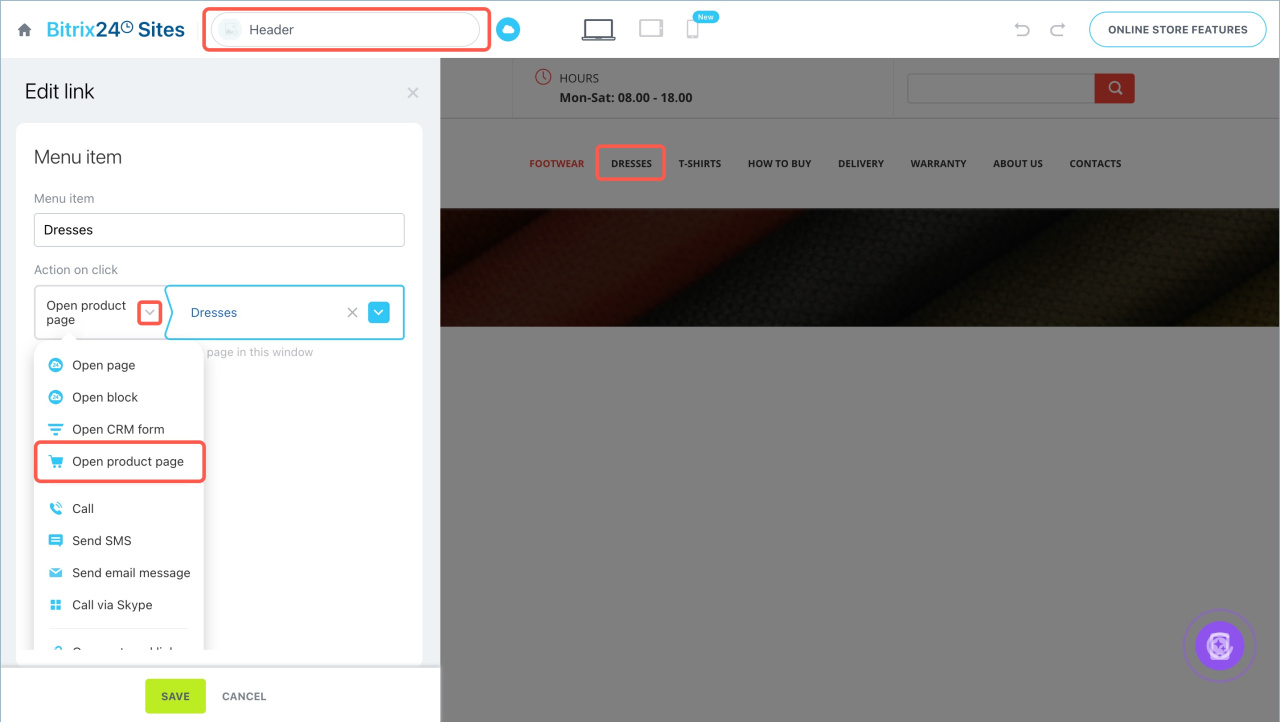The image size is (1280, 722).
Task: Click Online Store Features button
Action: coord(1177,30)
